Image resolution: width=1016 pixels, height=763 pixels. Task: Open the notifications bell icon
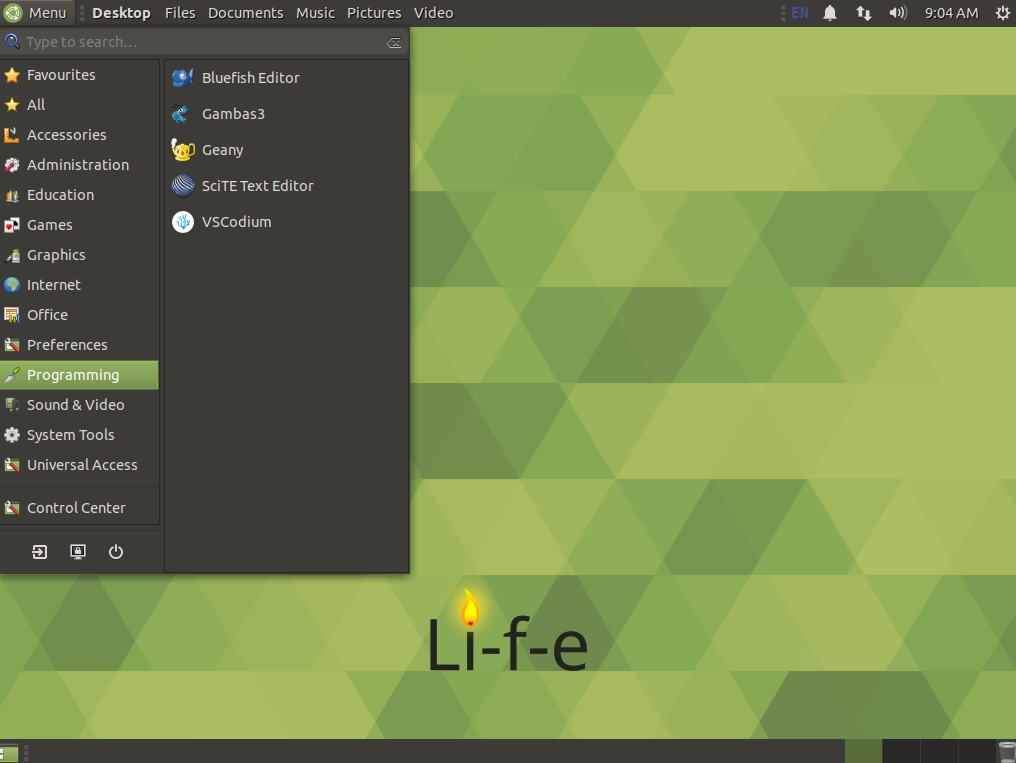pos(830,13)
